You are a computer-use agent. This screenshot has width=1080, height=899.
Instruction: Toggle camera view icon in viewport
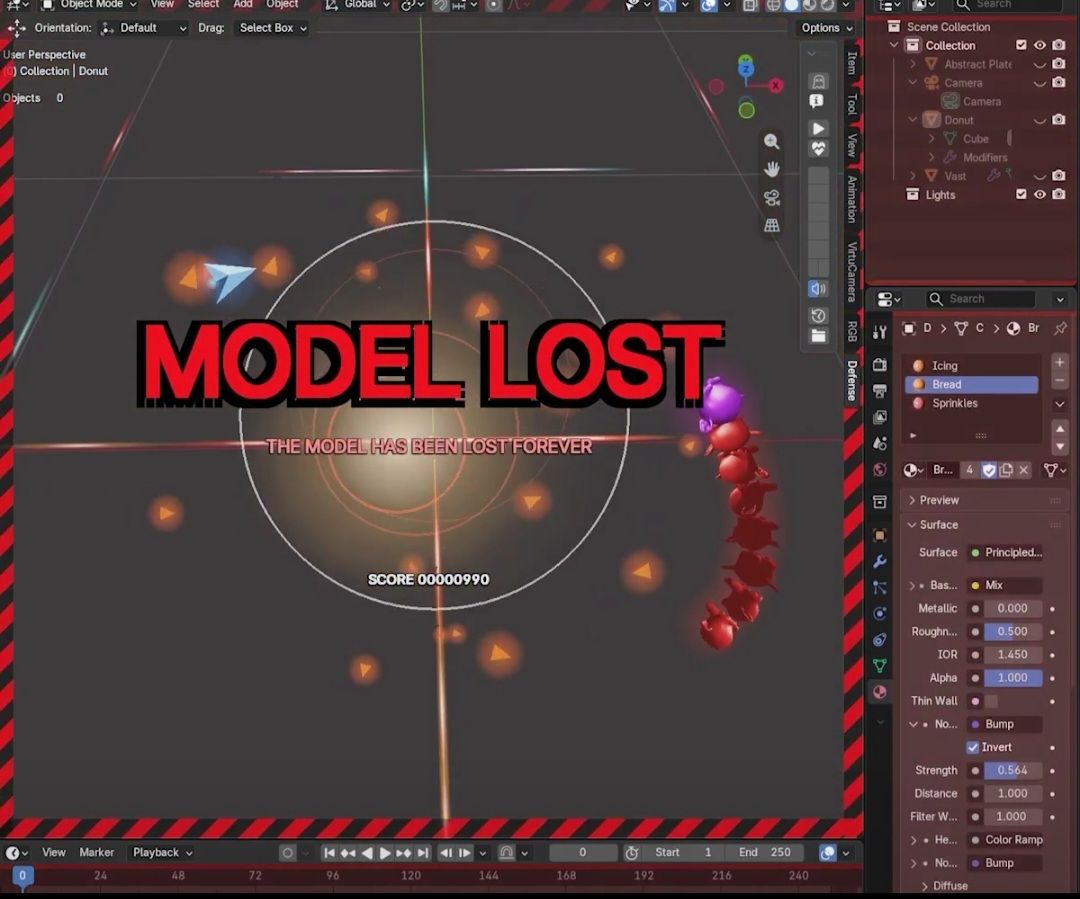click(771, 198)
